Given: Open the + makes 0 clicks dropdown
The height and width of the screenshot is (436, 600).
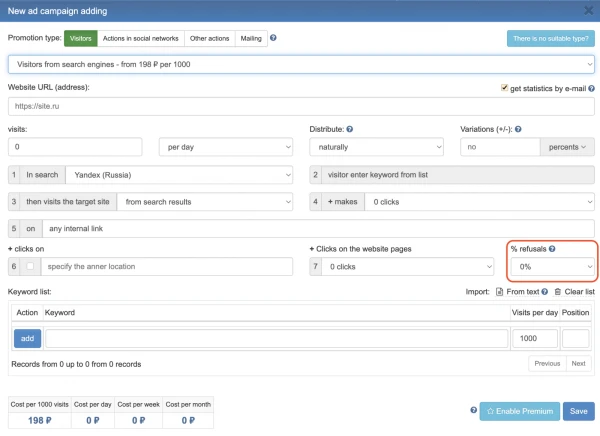Looking at the screenshot, I should 479,202.
